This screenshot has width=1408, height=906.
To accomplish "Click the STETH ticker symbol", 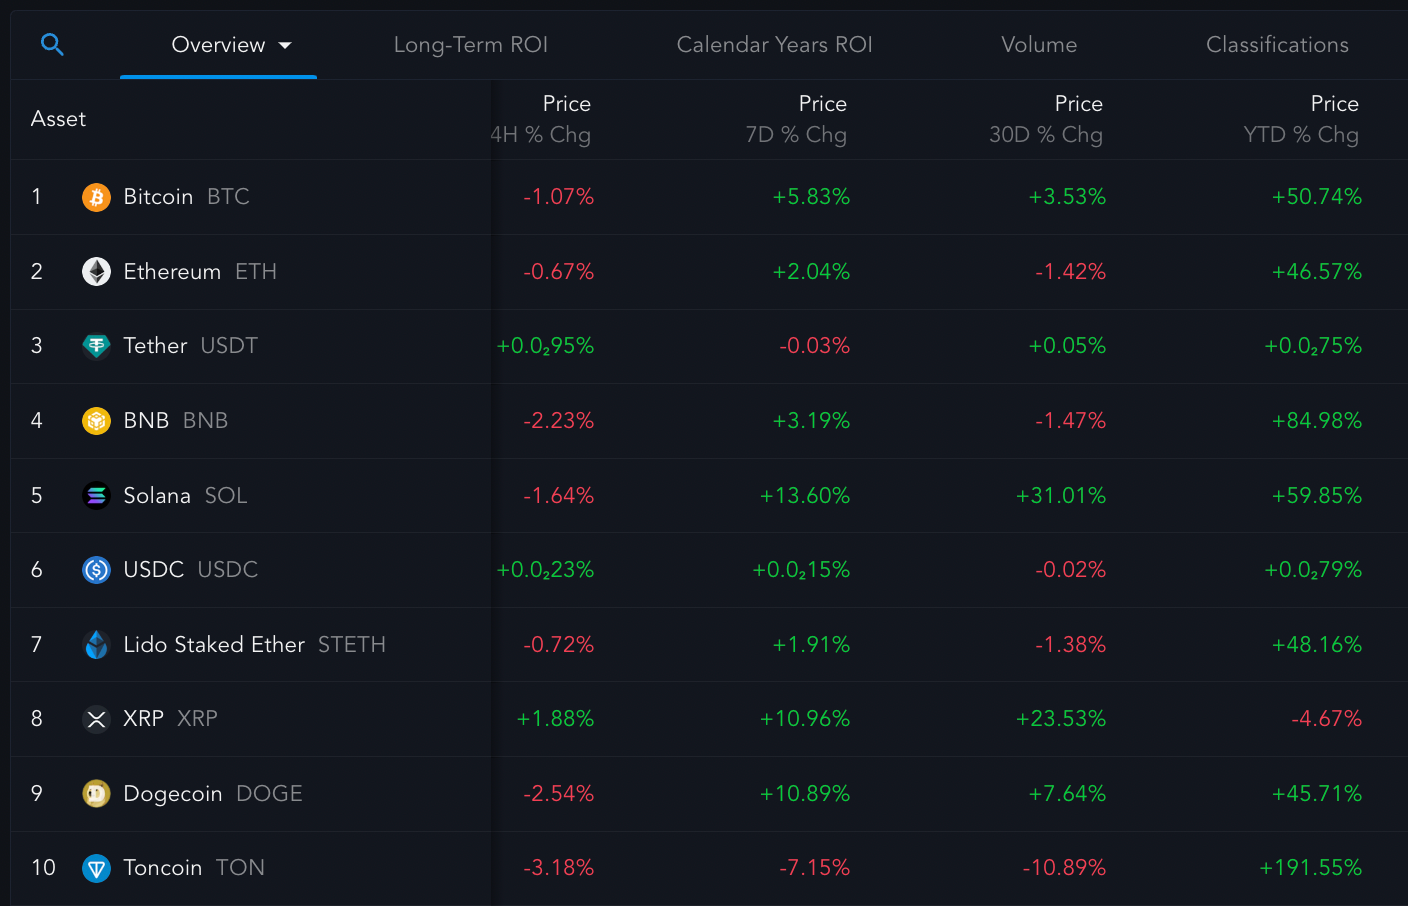I will coord(352,645).
